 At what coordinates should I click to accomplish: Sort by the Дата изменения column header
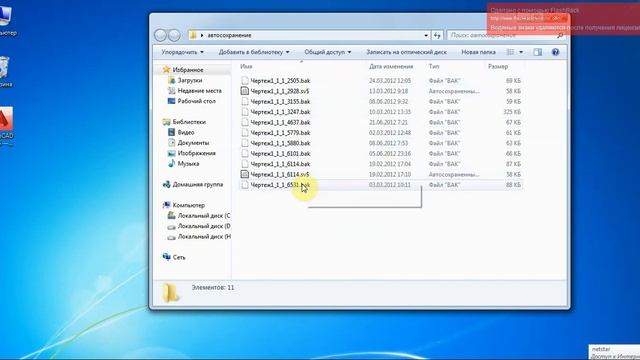tap(391, 66)
